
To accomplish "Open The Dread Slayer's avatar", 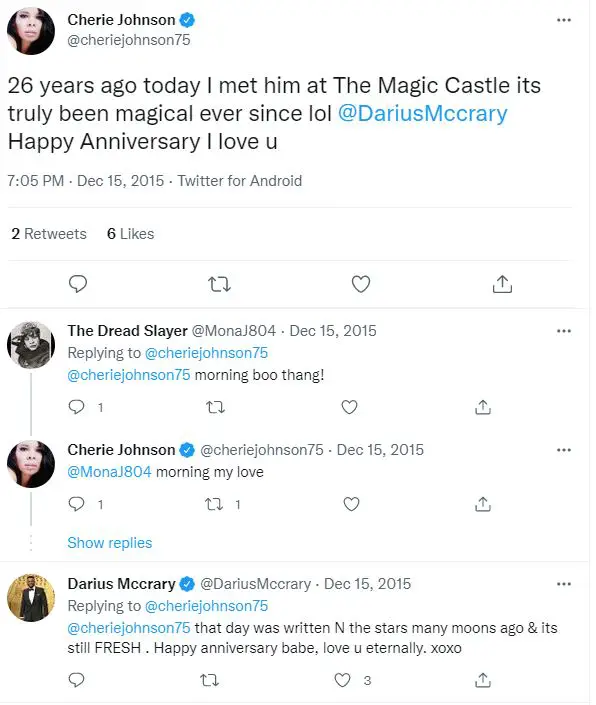I will pos(31,345).
